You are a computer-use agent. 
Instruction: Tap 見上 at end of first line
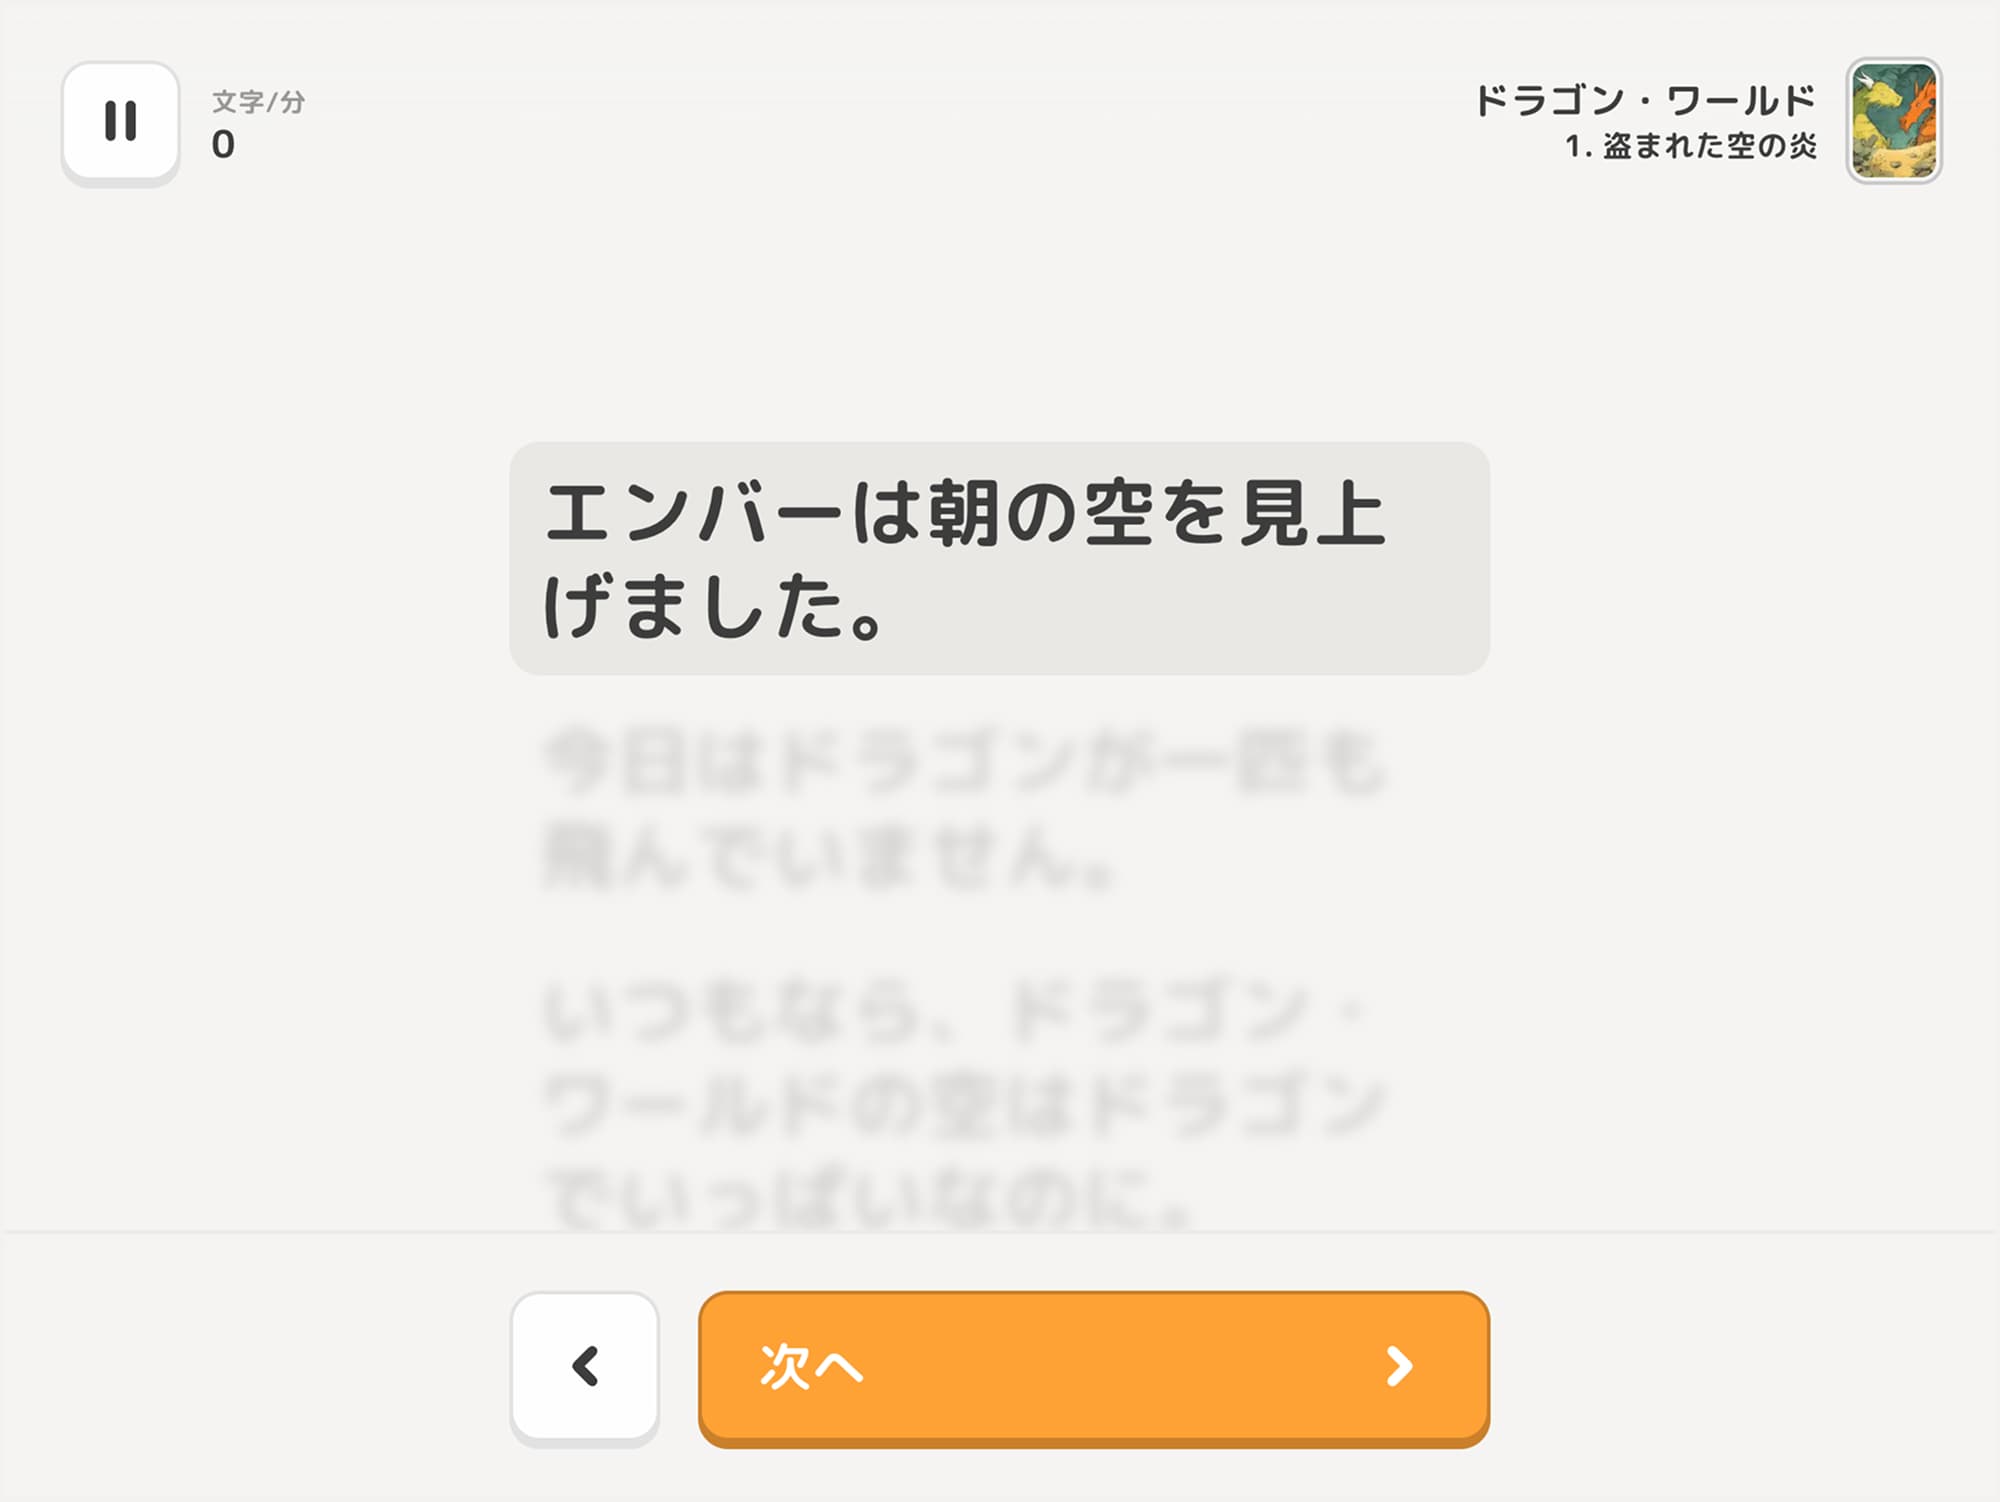[1312, 513]
